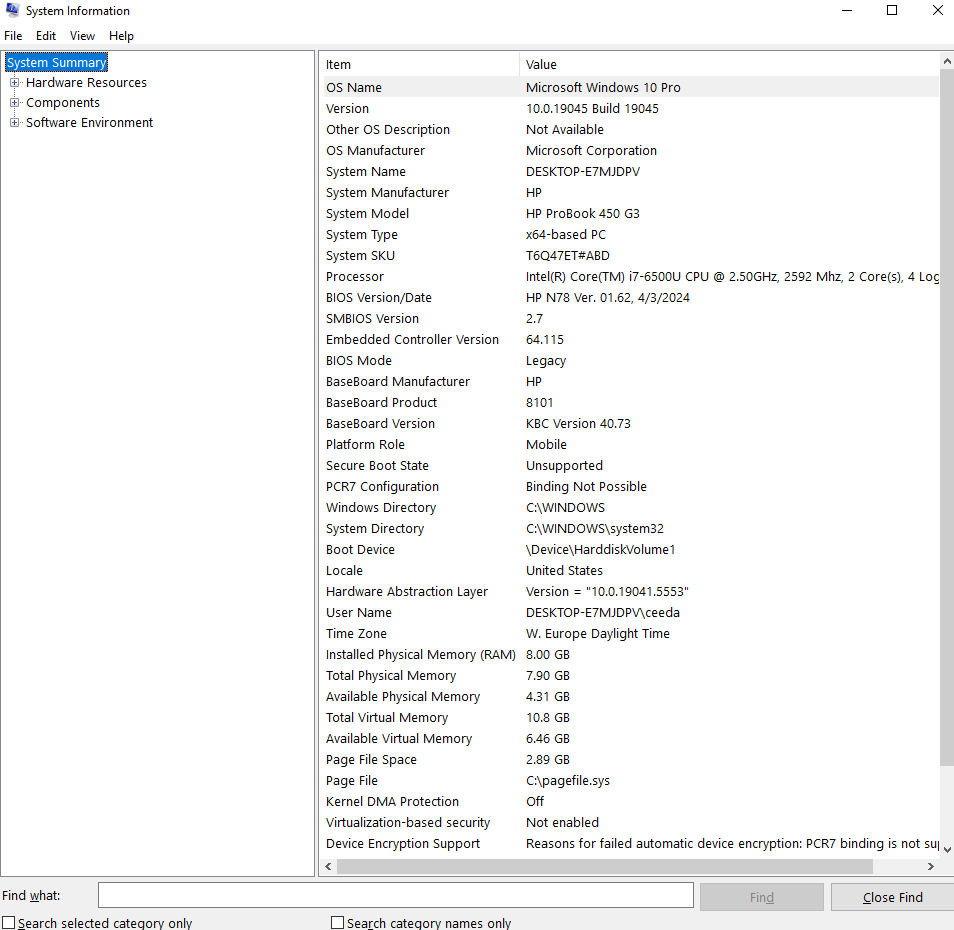Select the PCR7 Configuration row

629,486
